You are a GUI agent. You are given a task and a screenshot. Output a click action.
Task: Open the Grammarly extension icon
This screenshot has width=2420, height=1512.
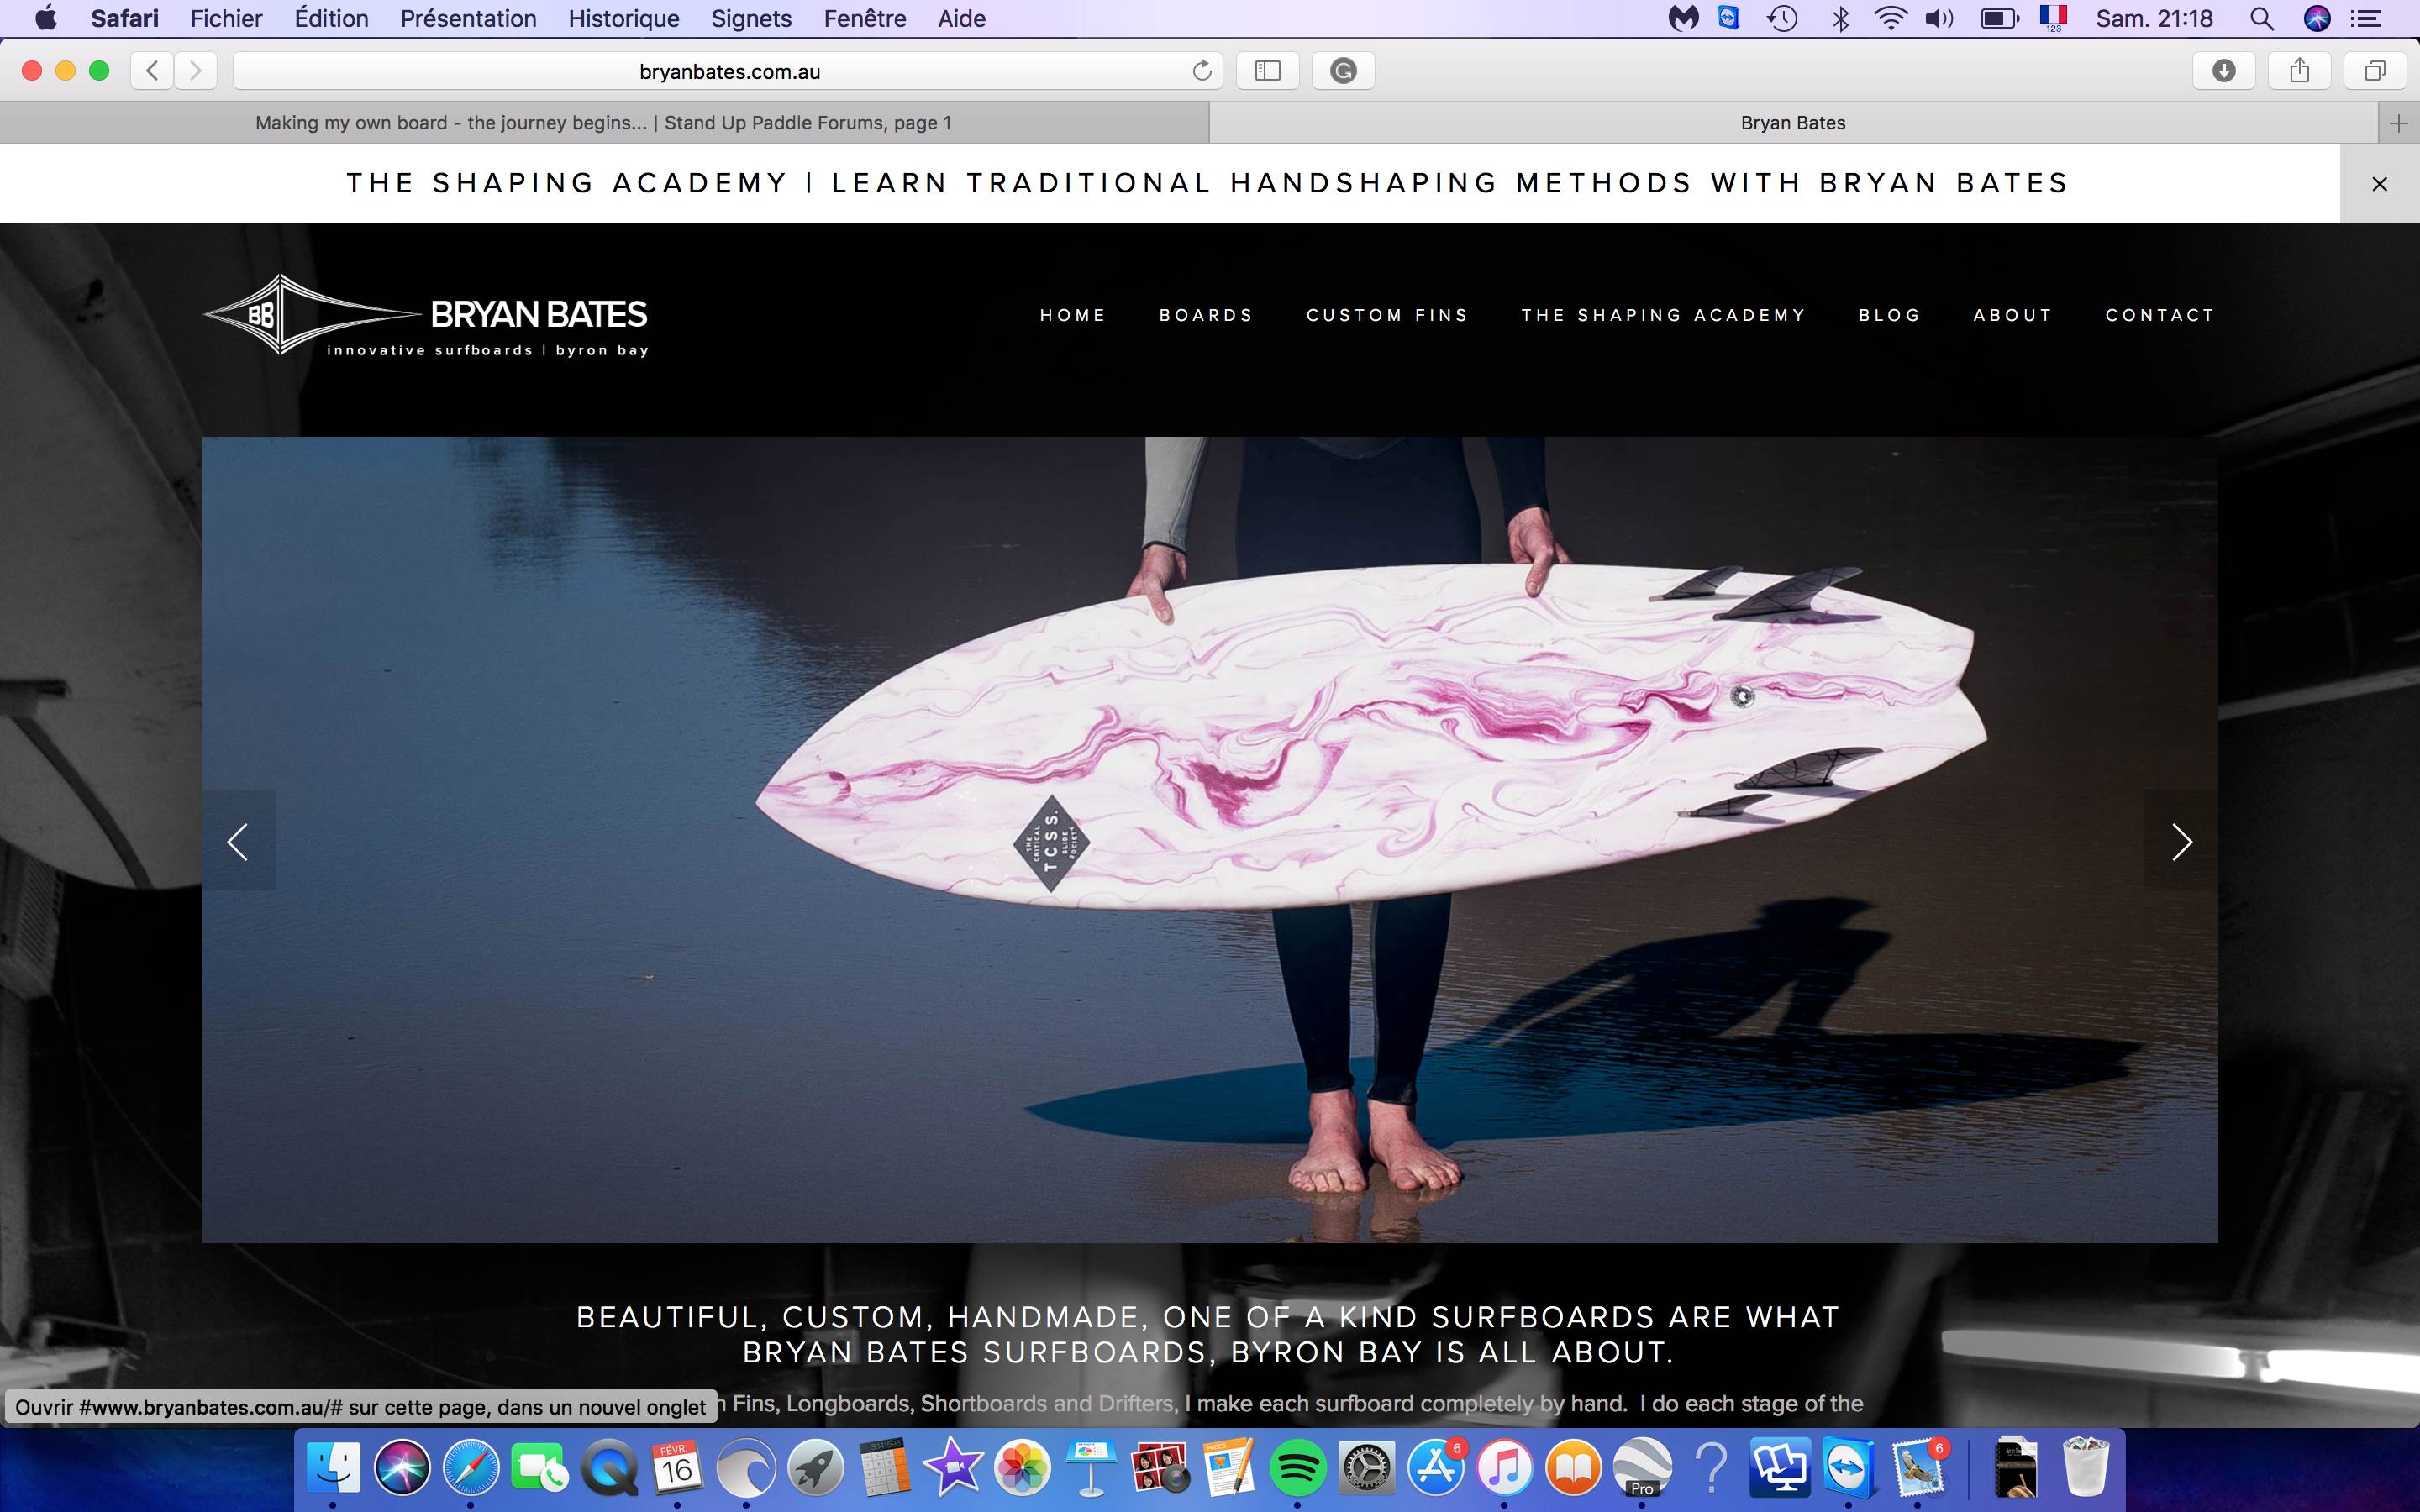pyautogui.click(x=1343, y=71)
